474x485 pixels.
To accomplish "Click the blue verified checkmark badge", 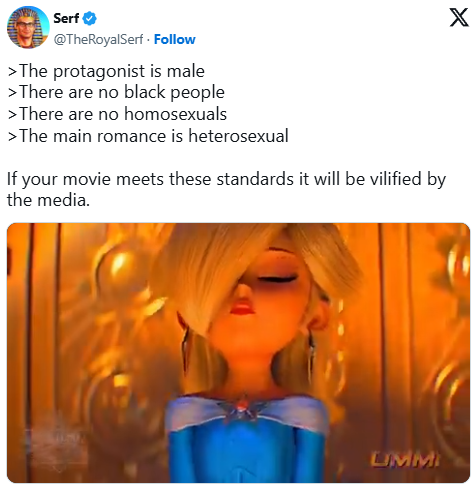I will pyautogui.click(x=89, y=18).
